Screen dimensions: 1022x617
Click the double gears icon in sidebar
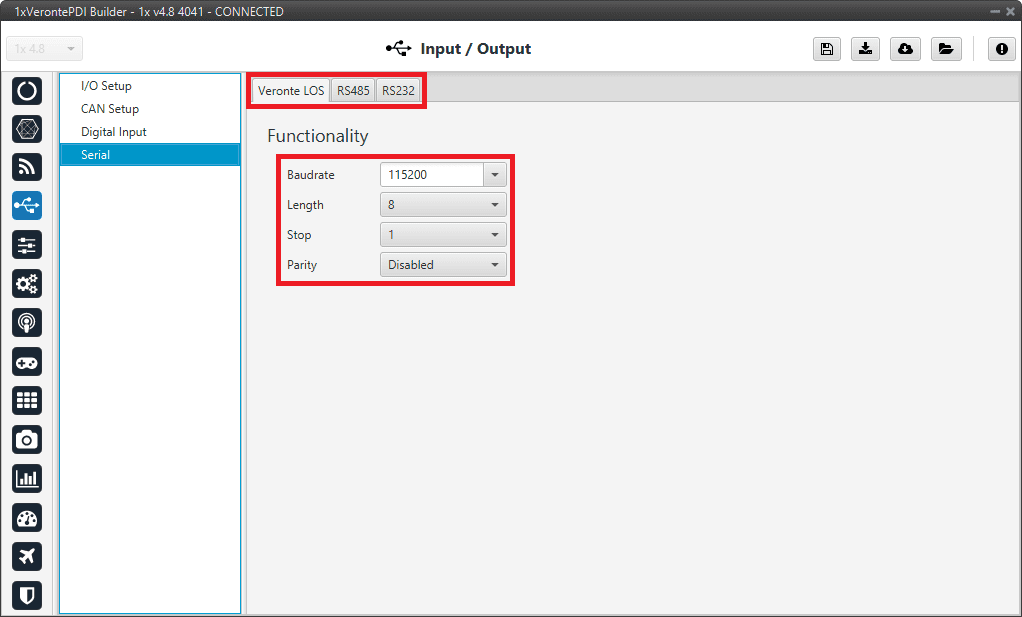click(27, 284)
